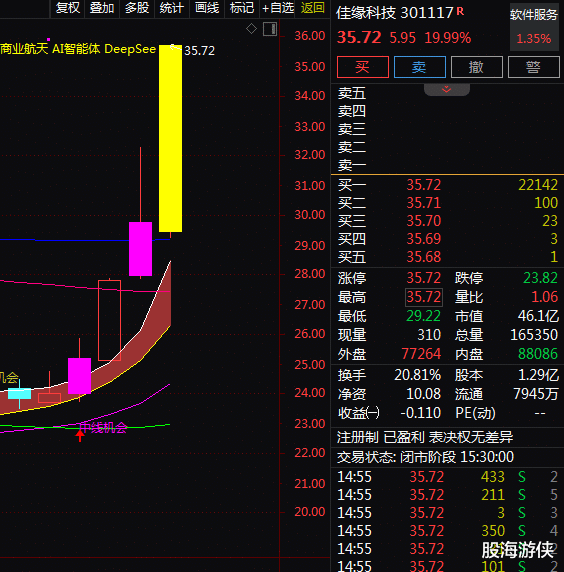The image size is (564, 572).
Task: Select the 叠加 overlay toolbar item
Action: (x=102, y=8)
